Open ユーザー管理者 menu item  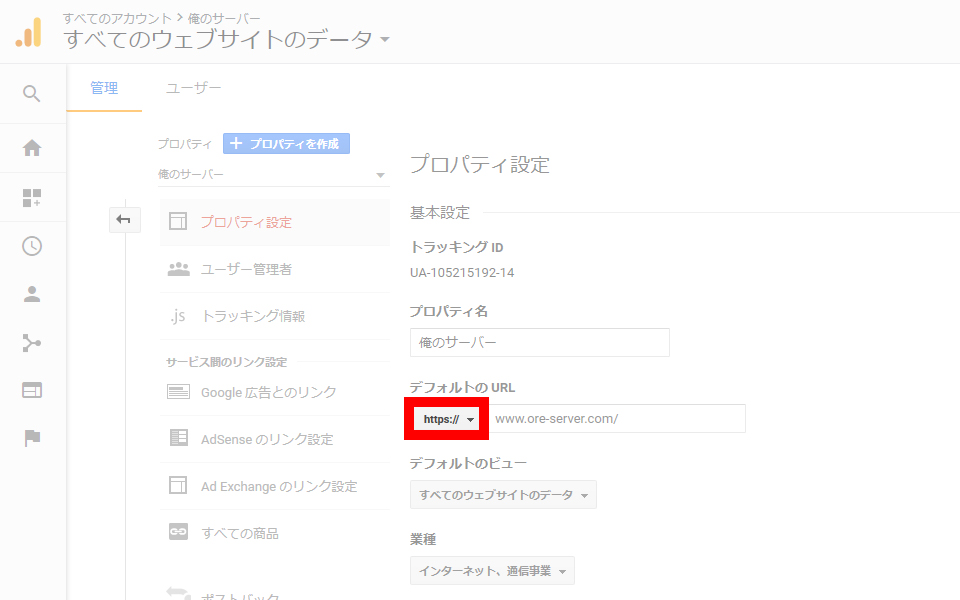(x=274, y=269)
